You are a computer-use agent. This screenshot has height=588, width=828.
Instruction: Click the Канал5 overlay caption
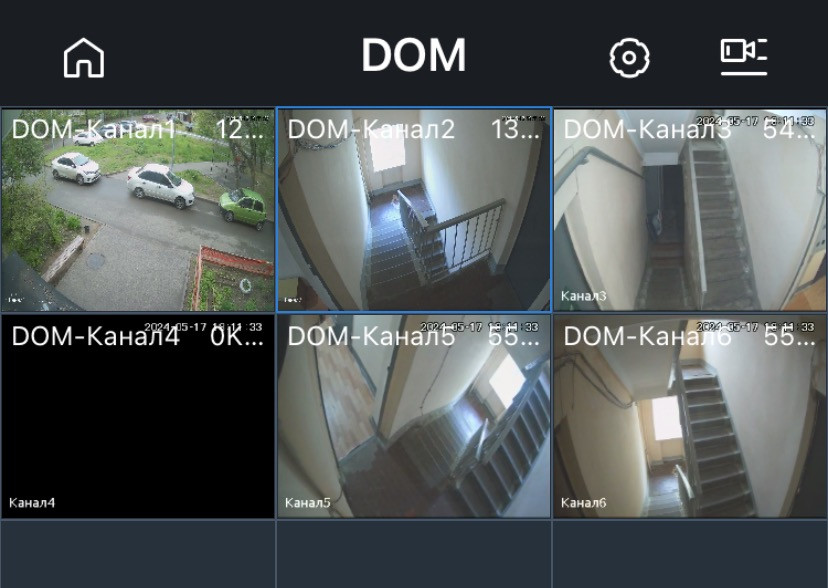coord(307,502)
